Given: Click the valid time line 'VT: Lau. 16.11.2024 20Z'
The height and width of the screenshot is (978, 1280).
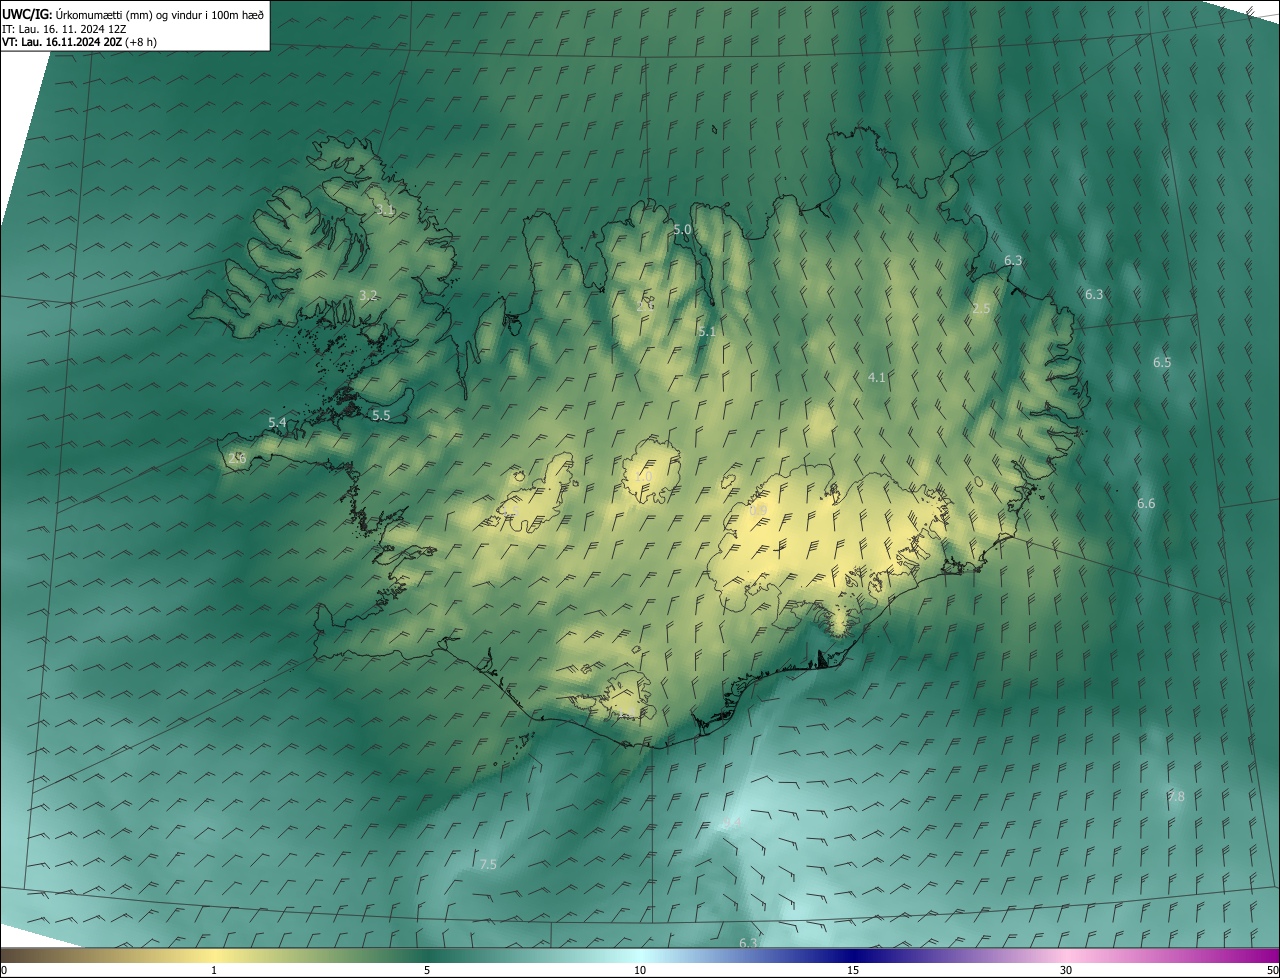Looking at the screenshot, I should tap(61, 42).
